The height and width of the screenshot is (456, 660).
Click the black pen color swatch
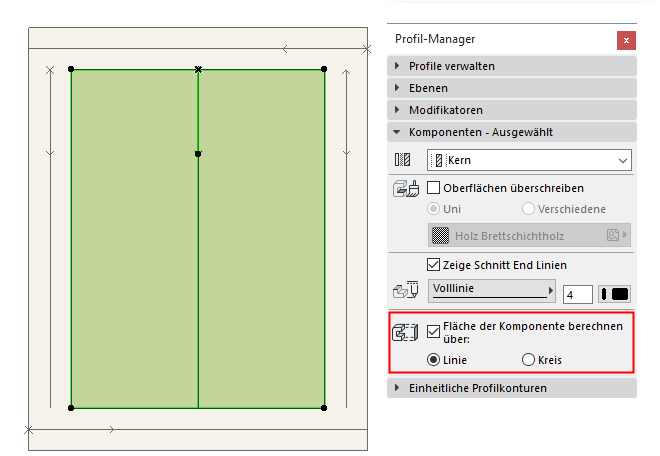pyautogui.click(x=615, y=294)
